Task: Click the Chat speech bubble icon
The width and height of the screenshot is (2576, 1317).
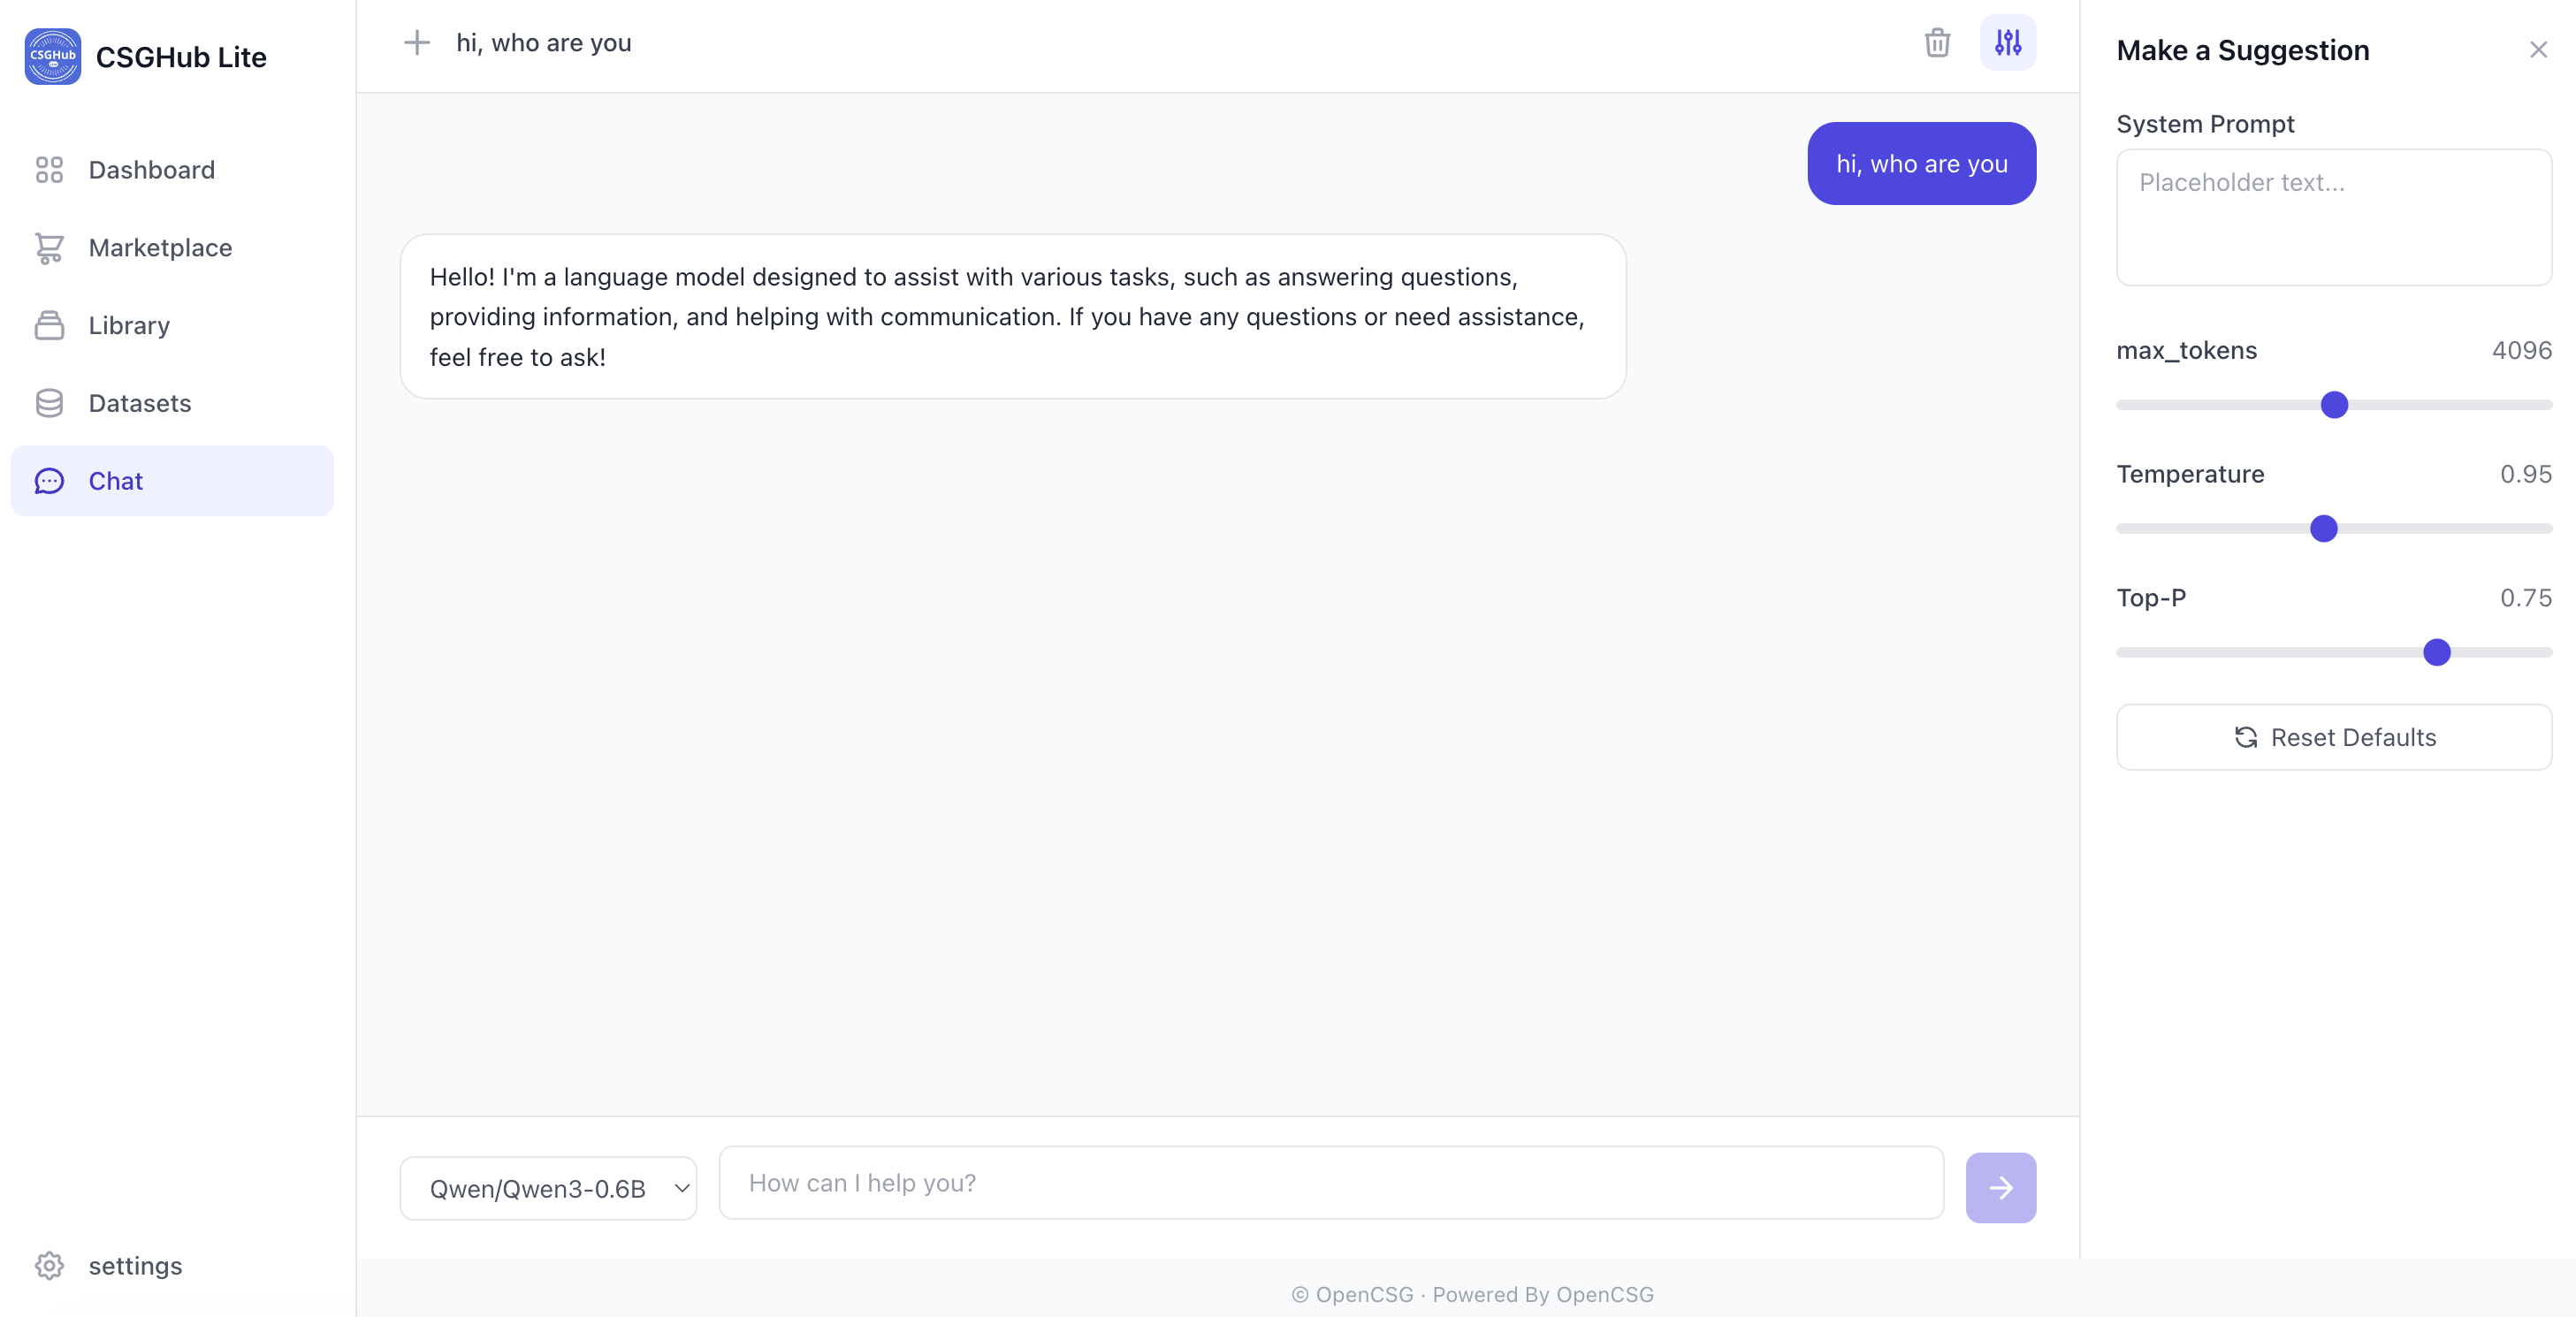Action: [x=49, y=481]
